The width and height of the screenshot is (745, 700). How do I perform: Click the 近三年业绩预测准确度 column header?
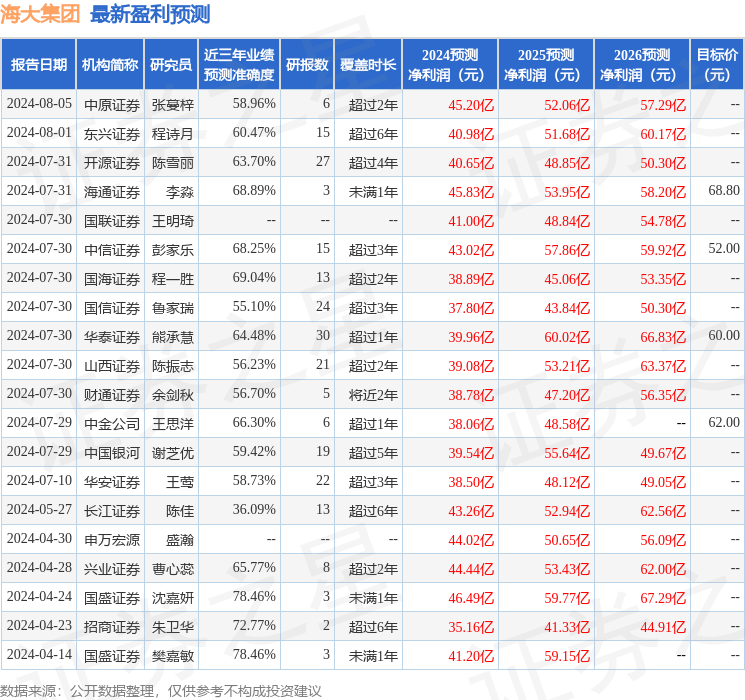coord(239,65)
